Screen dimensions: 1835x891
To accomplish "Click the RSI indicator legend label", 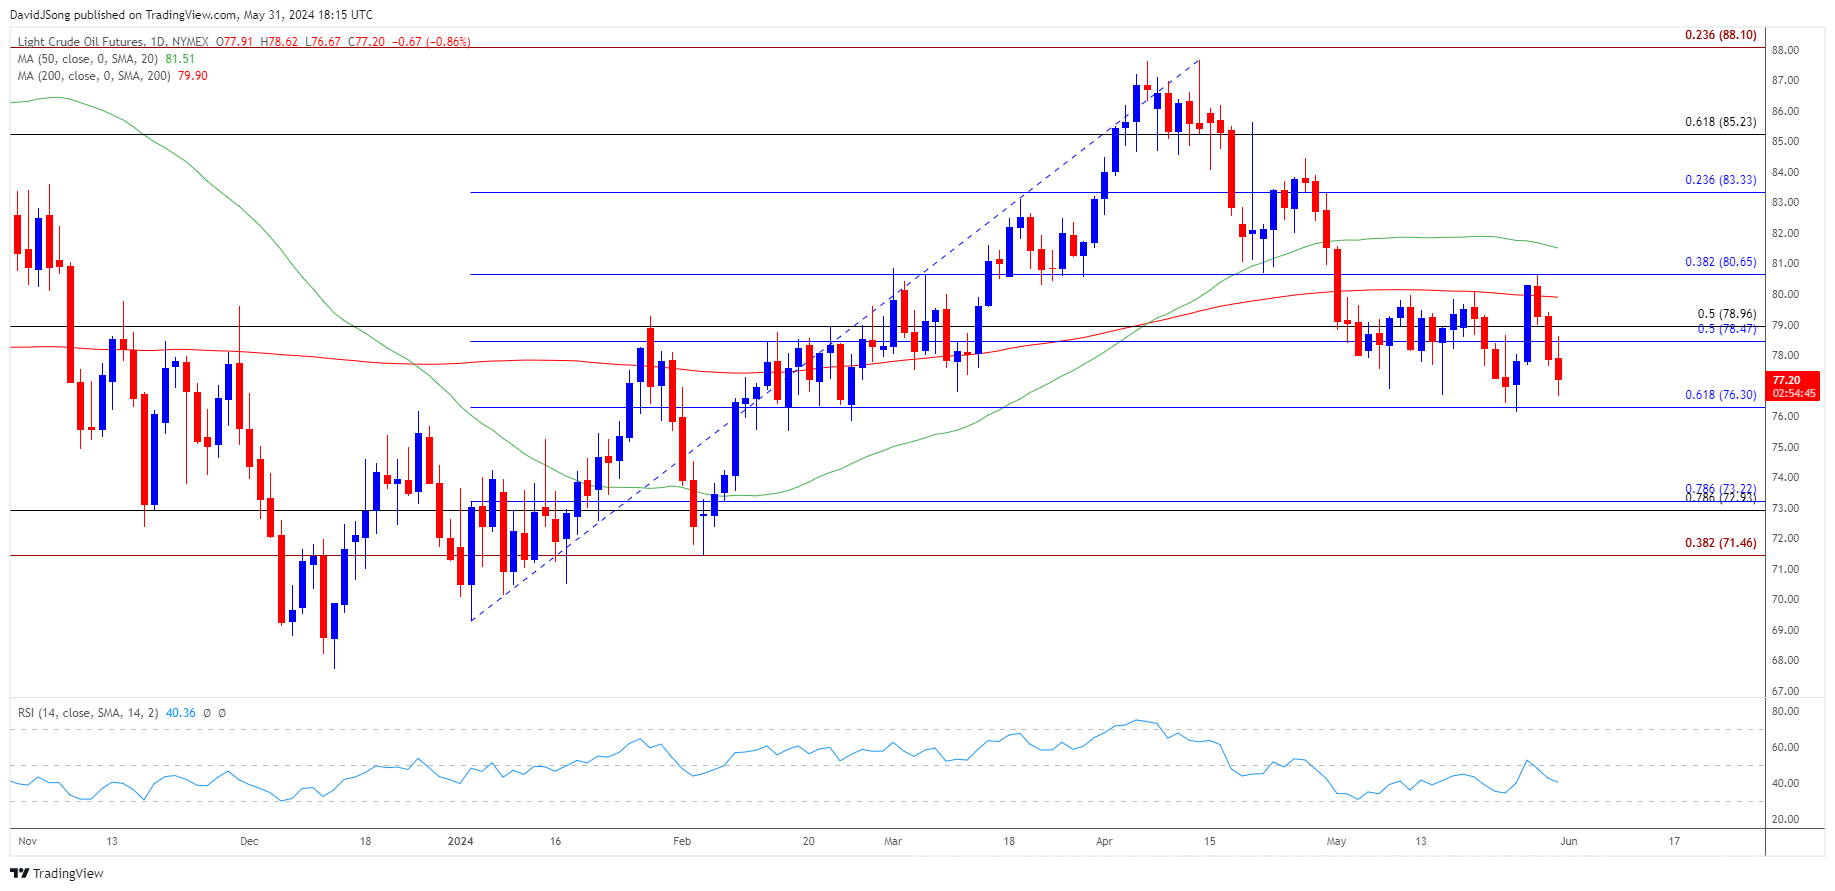I will click(x=88, y=713).
